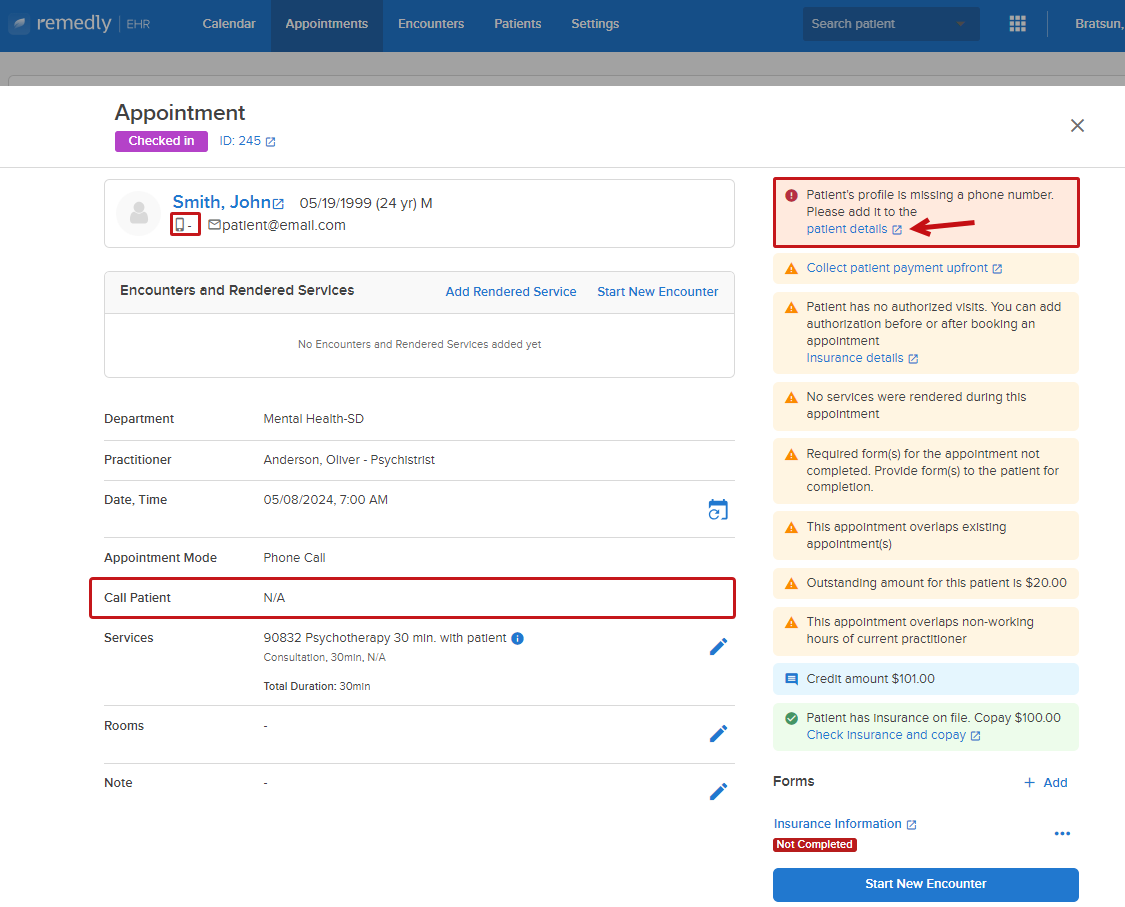Click the Add Rendered Service link
The width and height of the screenshot is (1125, 907).
511,292
